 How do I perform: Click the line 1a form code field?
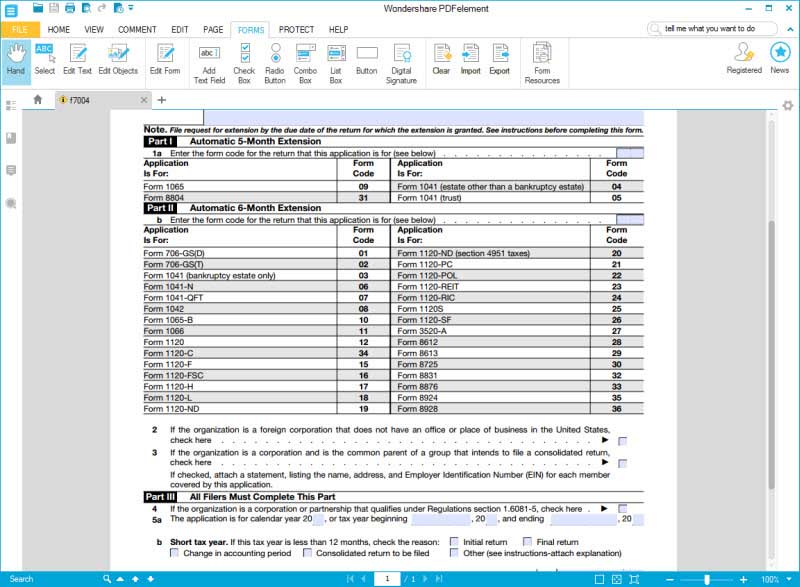pos(630,153)
